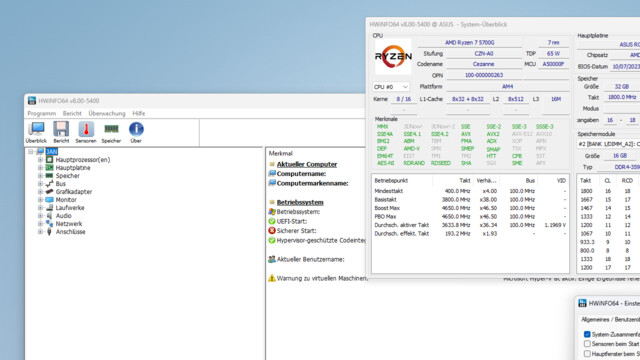Click the Mindesttakt row
This screenshot has height=360, width=640.
[x=470, y=191]
